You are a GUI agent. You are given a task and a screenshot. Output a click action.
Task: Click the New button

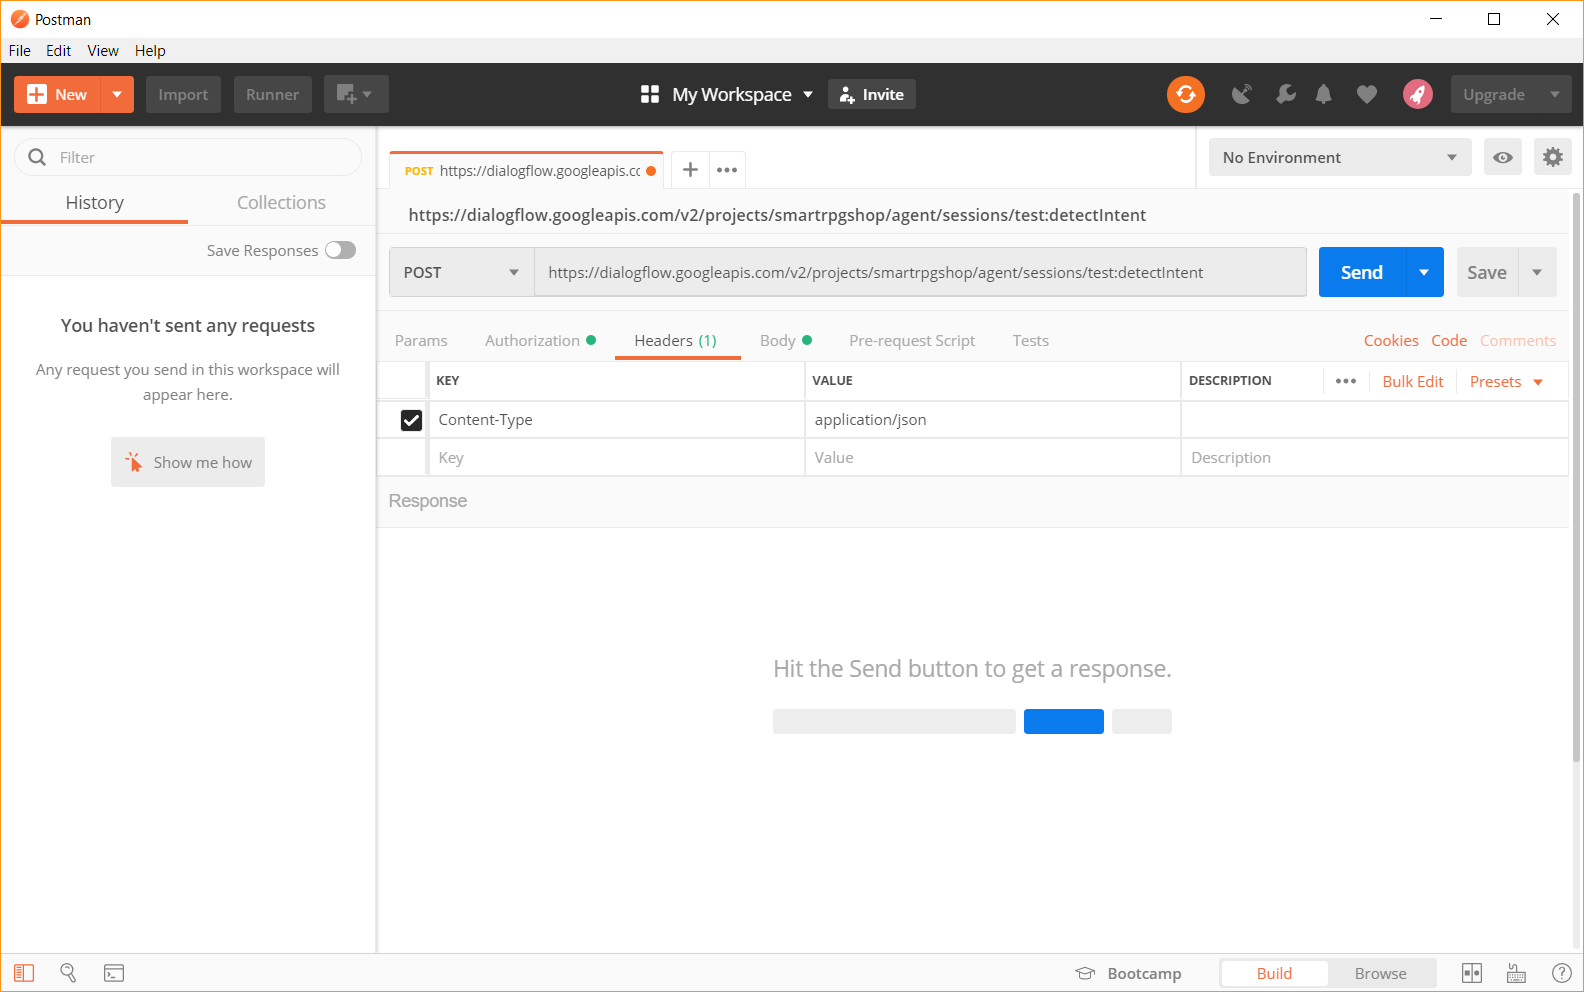58,94
